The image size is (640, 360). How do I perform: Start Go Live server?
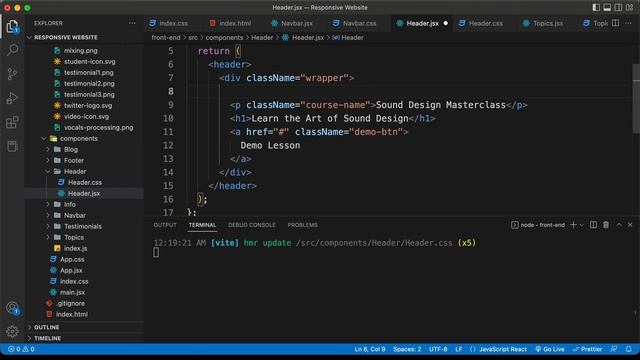point(550,349)
